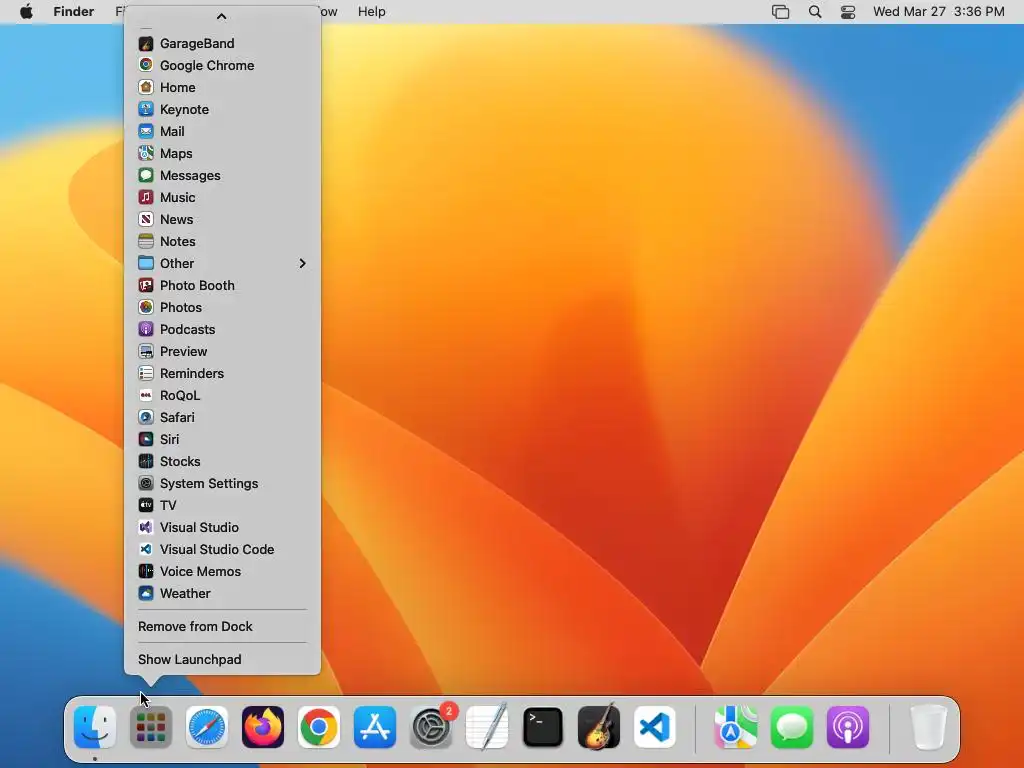Screen dimensions: 1024x768
Task: Open the Help menu
Action: [x=372, y=12]
